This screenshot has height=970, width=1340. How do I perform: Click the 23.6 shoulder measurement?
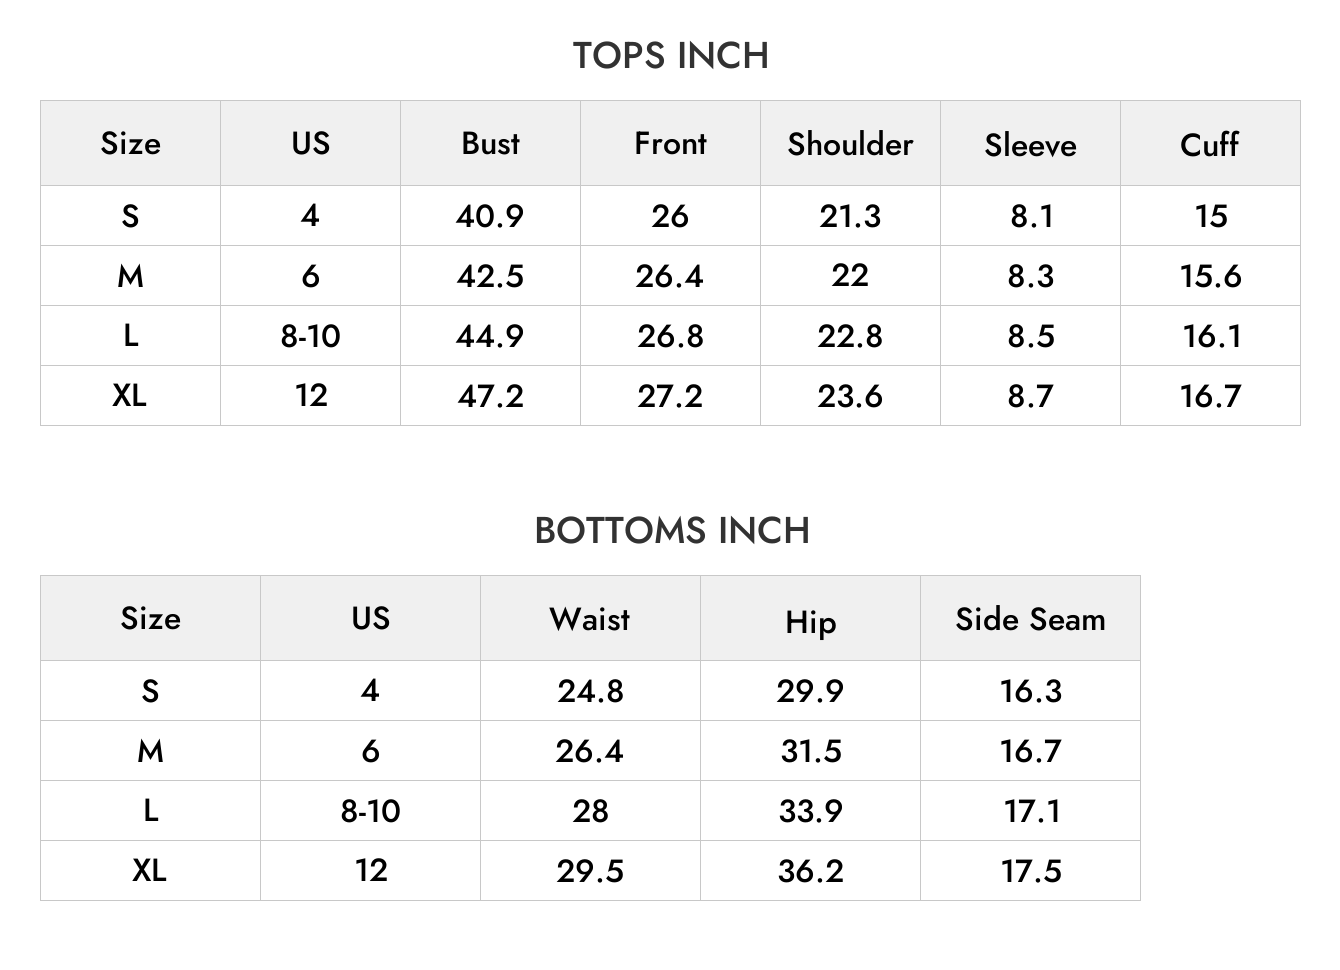850,396
